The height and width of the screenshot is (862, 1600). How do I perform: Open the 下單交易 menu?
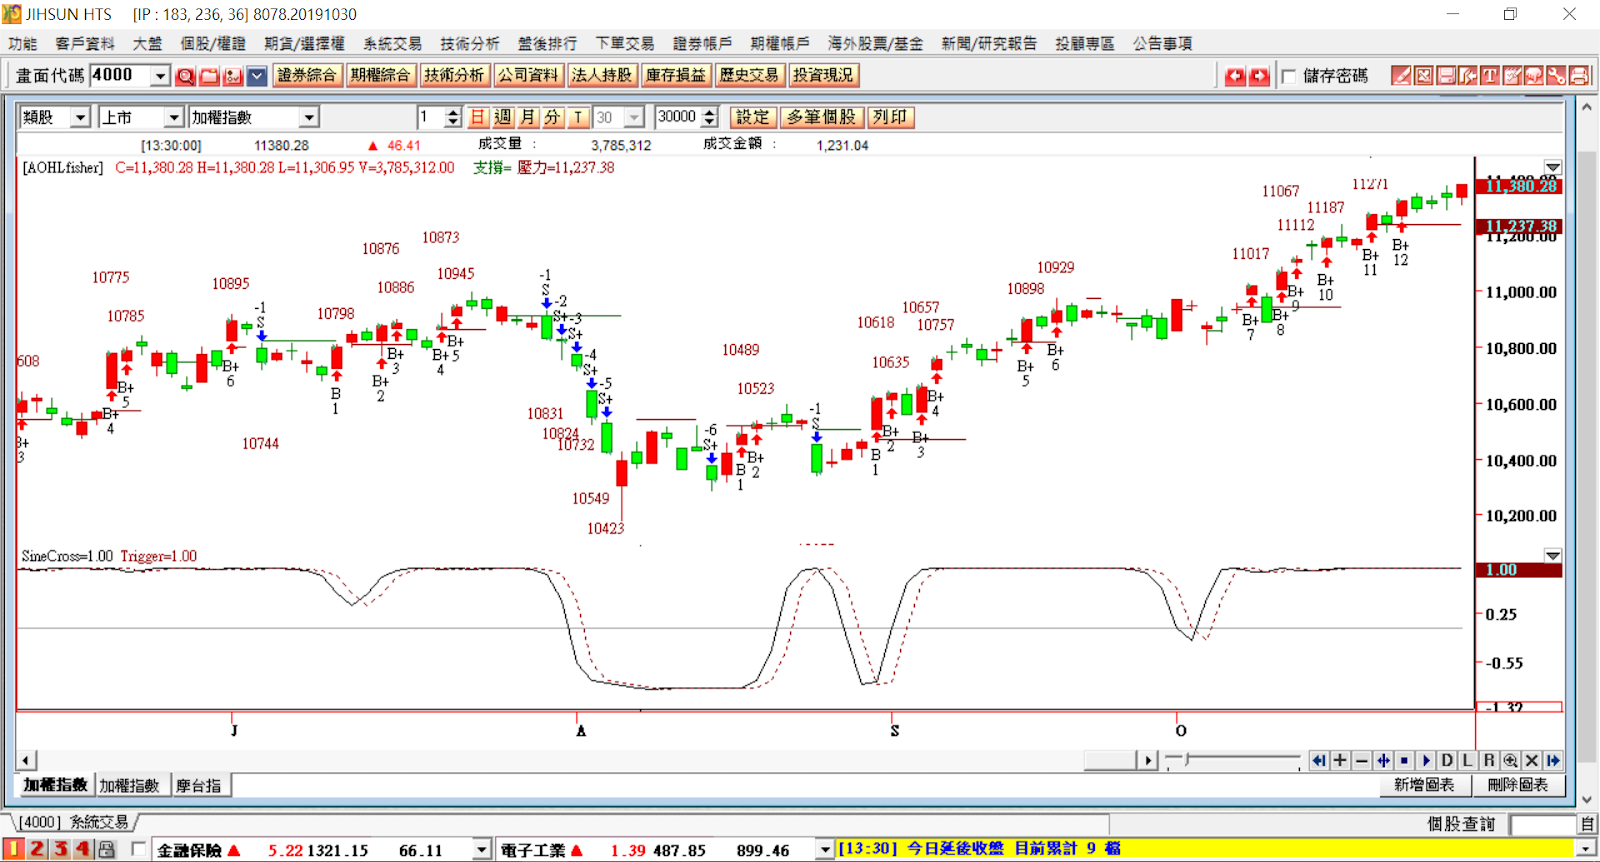pyautogui.click(x=625, y=43)
